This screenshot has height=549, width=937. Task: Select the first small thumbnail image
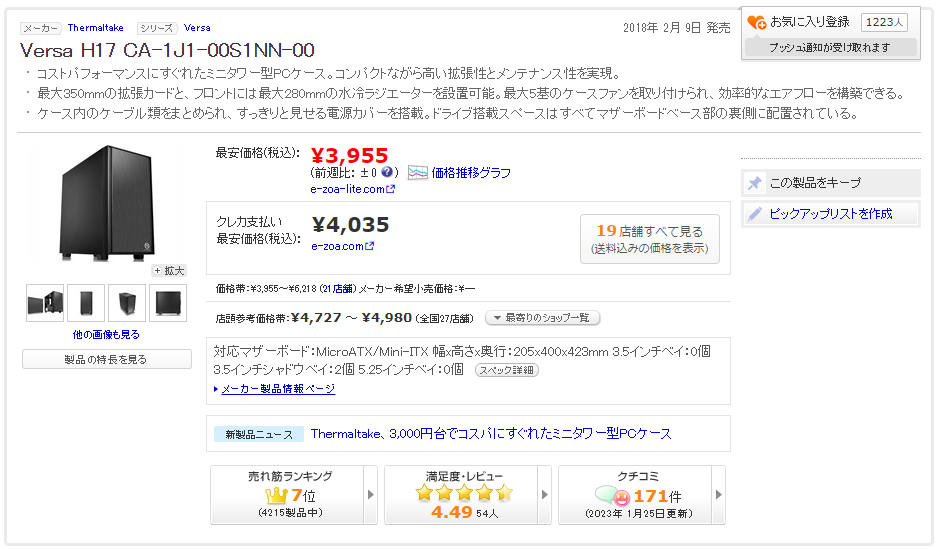45,302
